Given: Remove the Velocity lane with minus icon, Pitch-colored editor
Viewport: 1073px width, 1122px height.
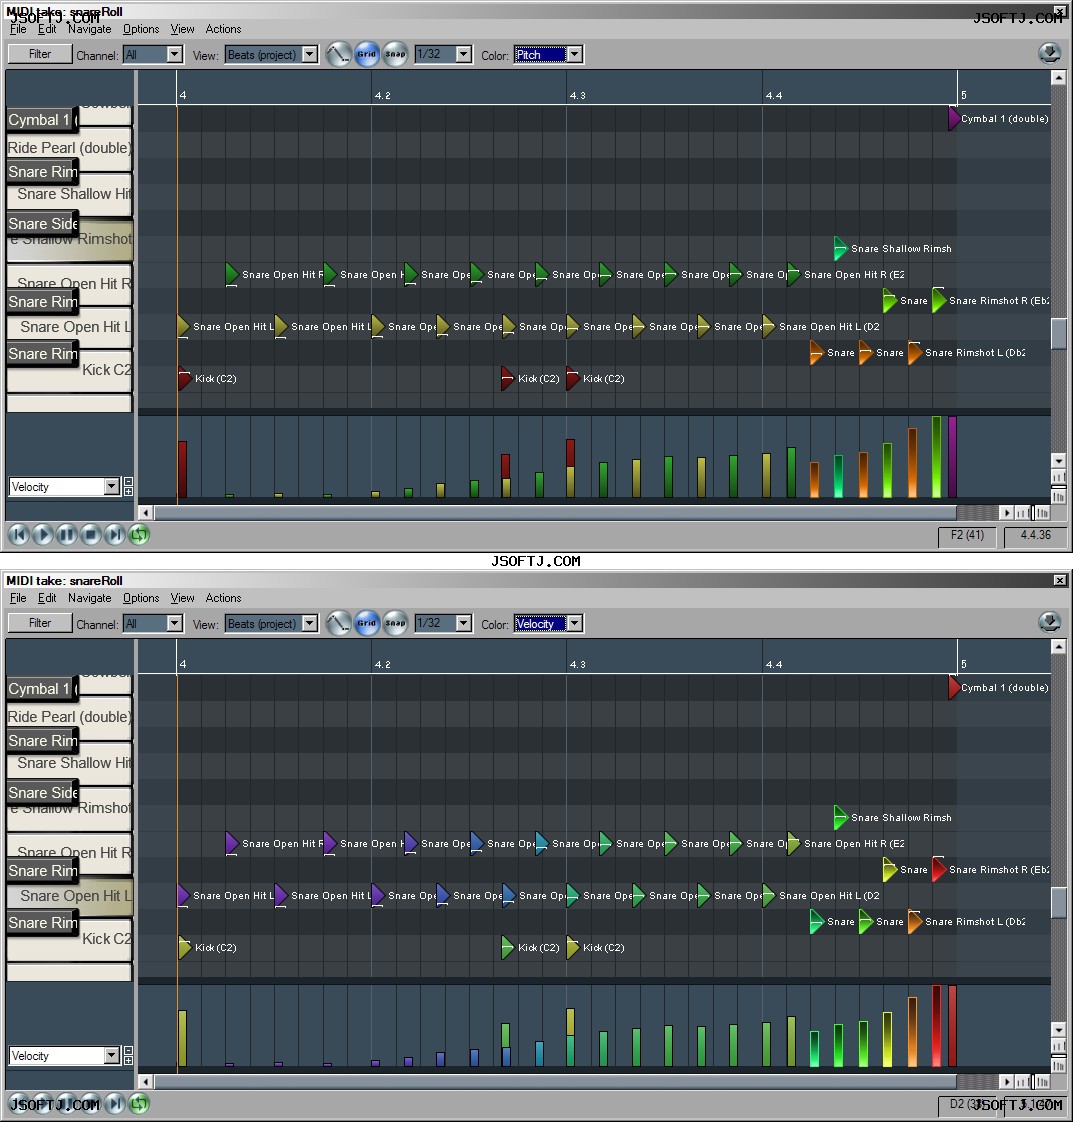Looking at the screenshot, I should 128,482.
